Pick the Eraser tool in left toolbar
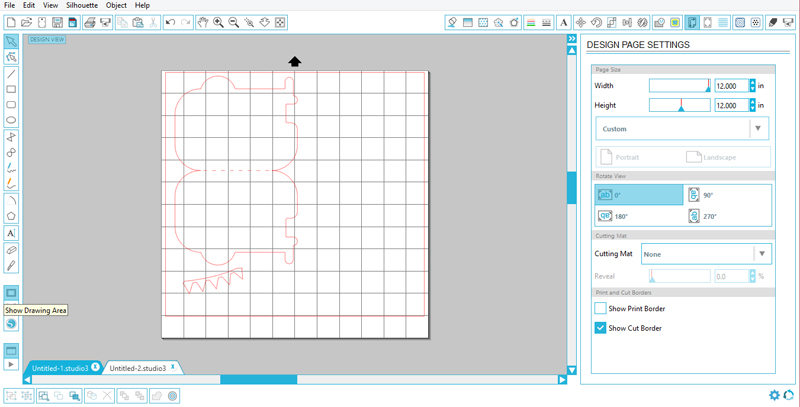800x407 pixels. pyautogui.click(x=11, y=250)
